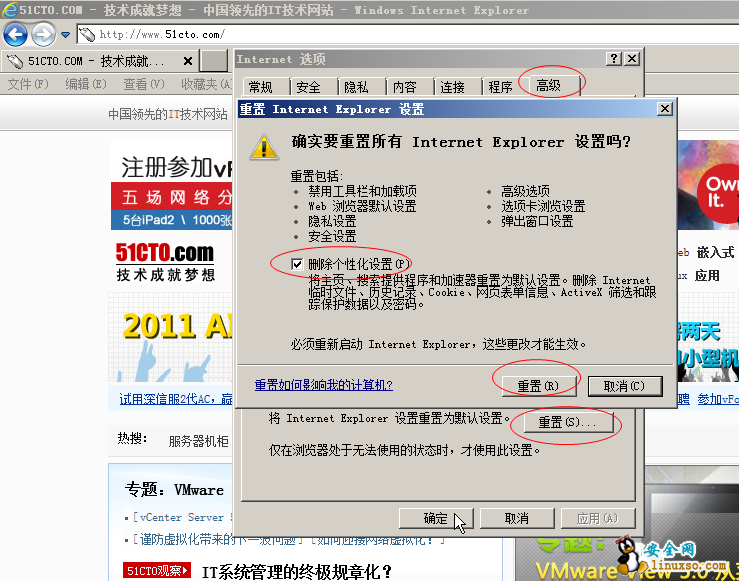Open the 编辑(E) menu
The width and height of the screenshot is (739, 581).
tap(86, 84)
